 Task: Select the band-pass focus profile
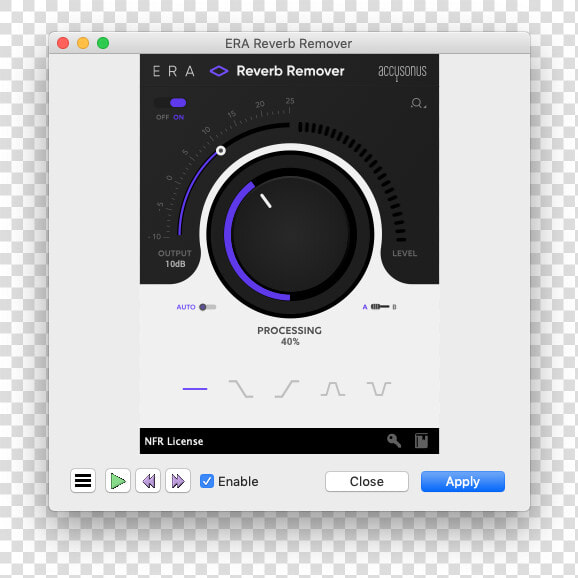click(333, 389)
